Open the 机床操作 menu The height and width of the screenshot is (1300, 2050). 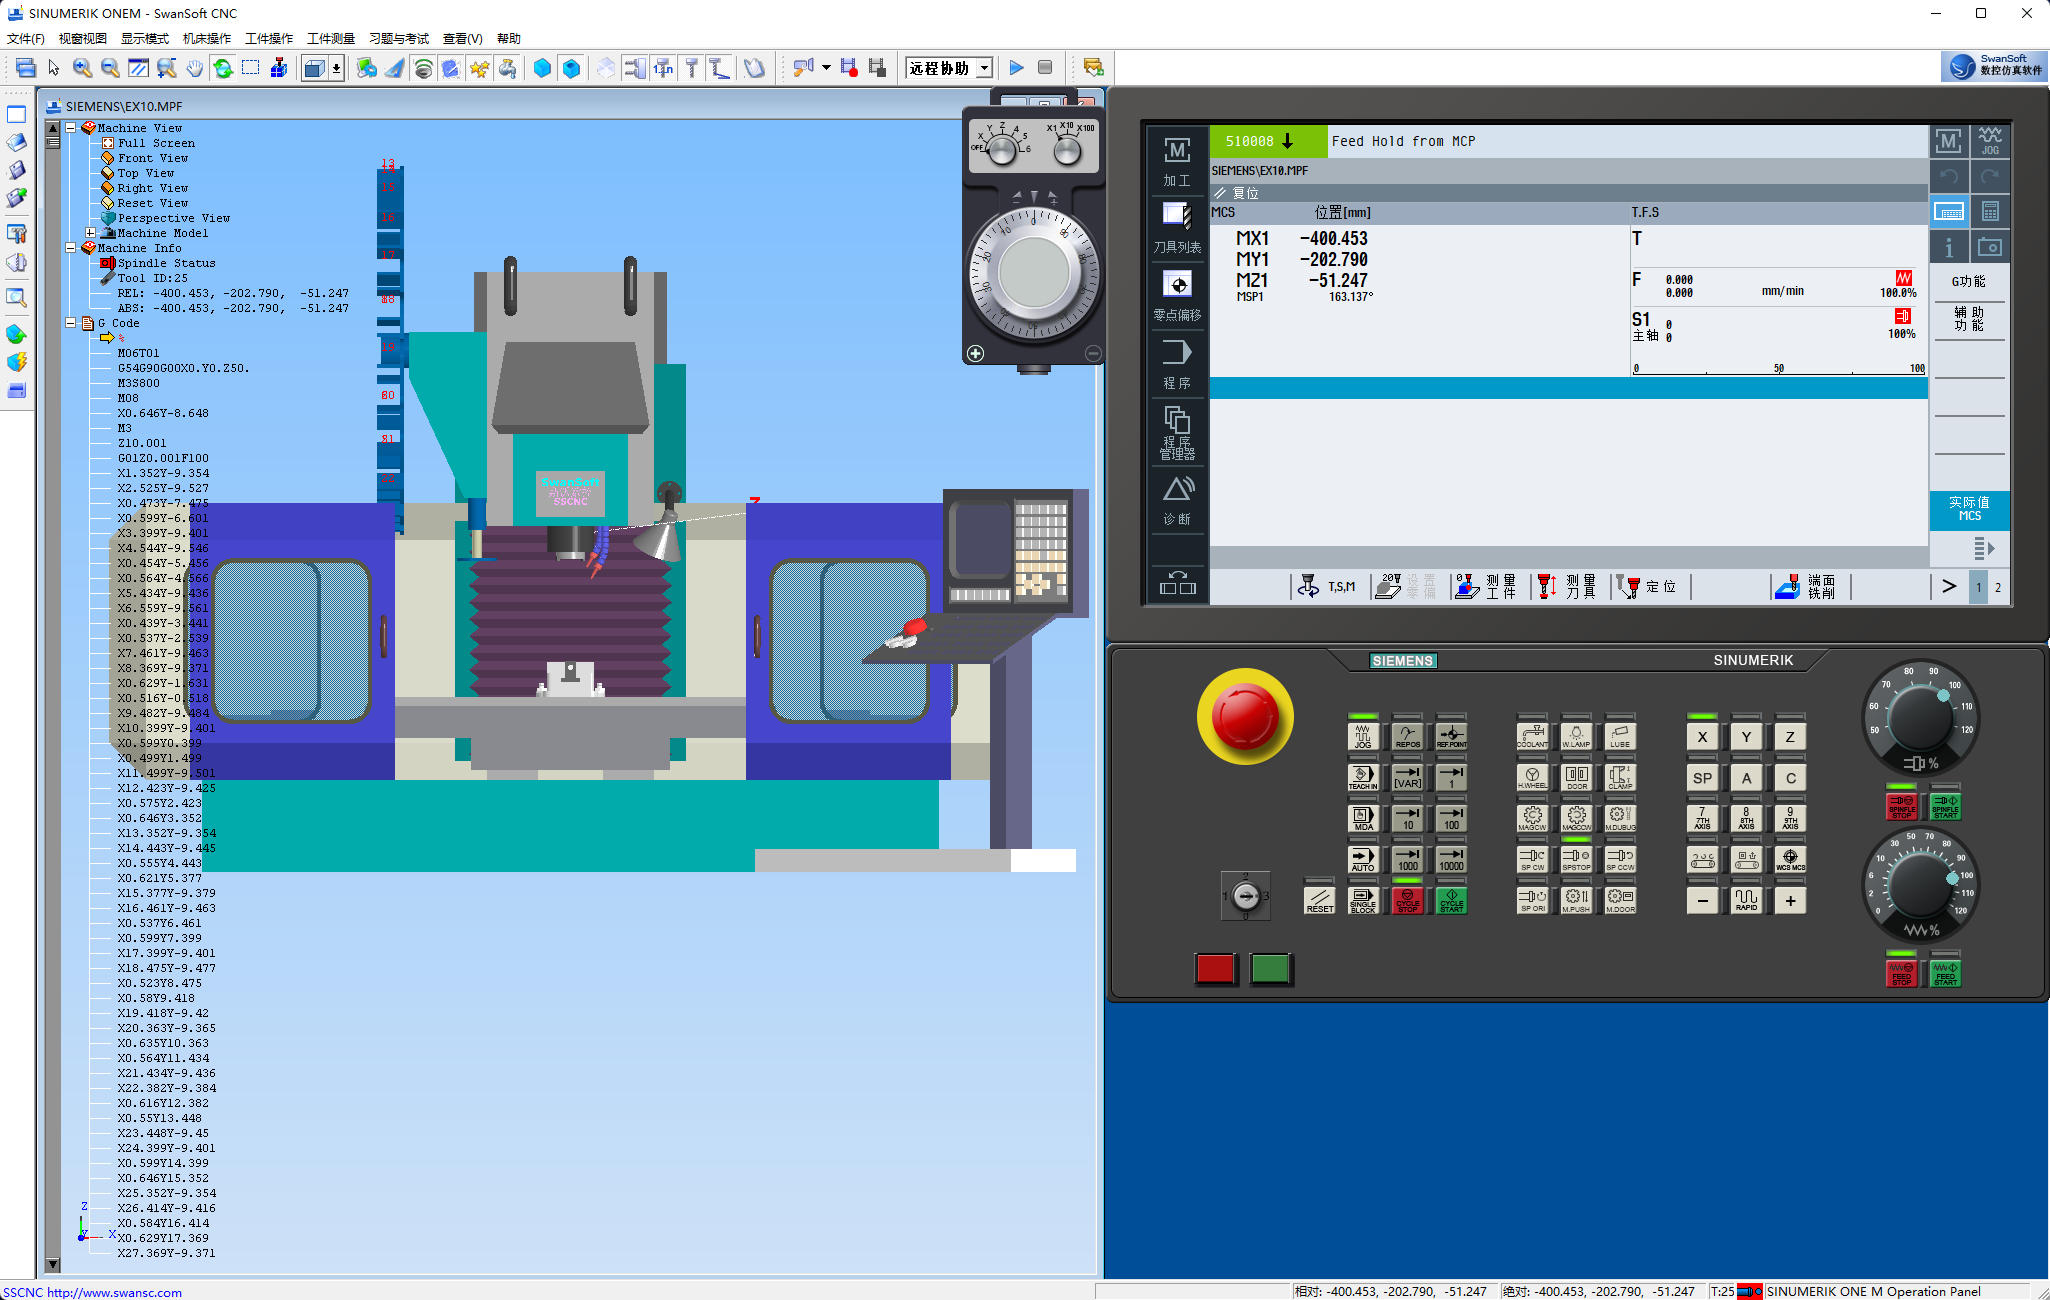(207, 38)
